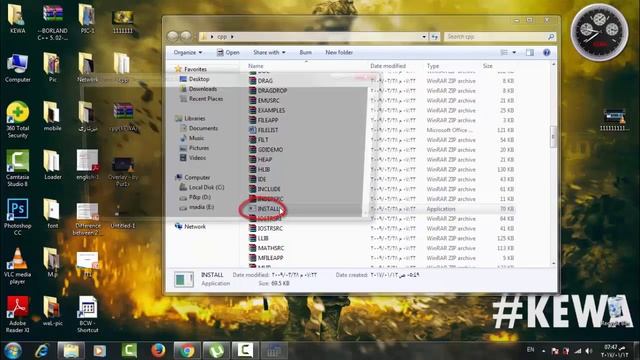Open Internet Explorer from taskbar
The height and width of the screenshot is (360, 640).
[x=41, y=351]
